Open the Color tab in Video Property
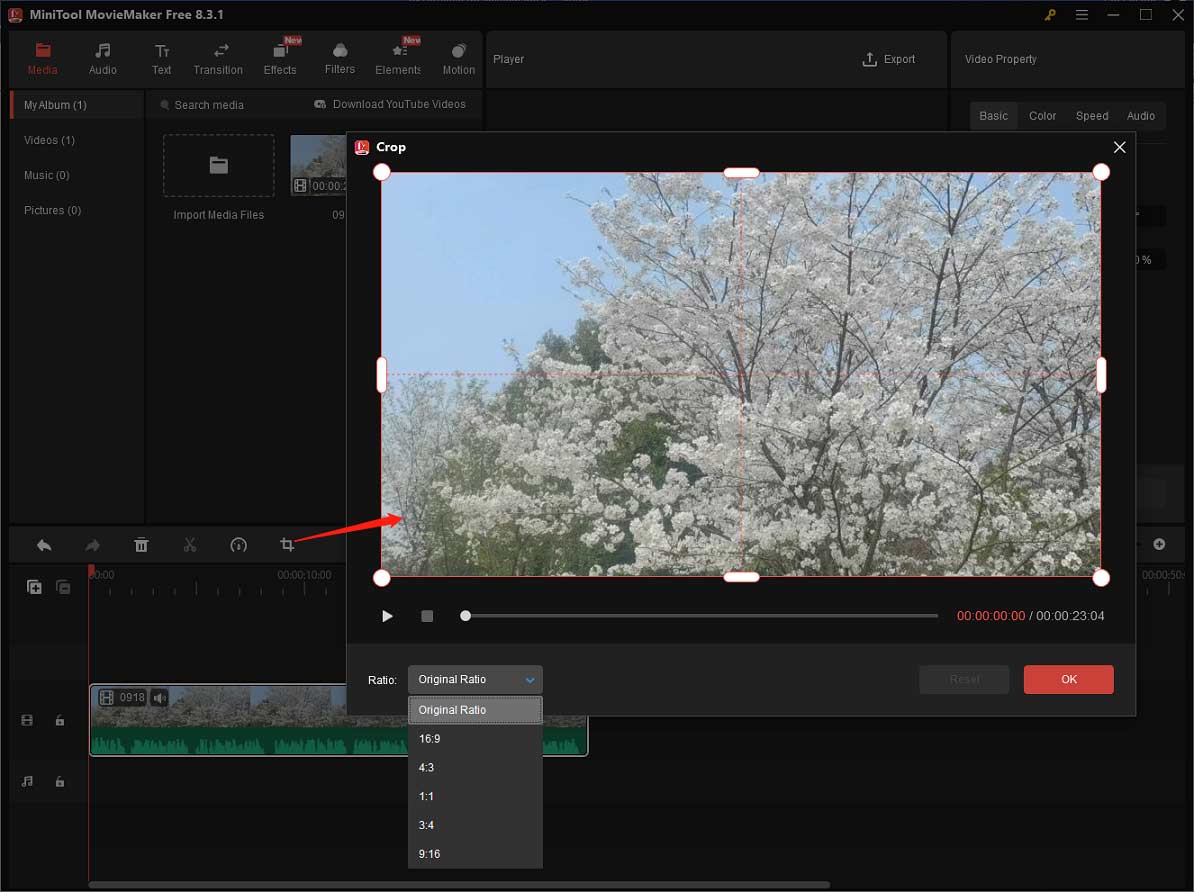 [1042, 116]
